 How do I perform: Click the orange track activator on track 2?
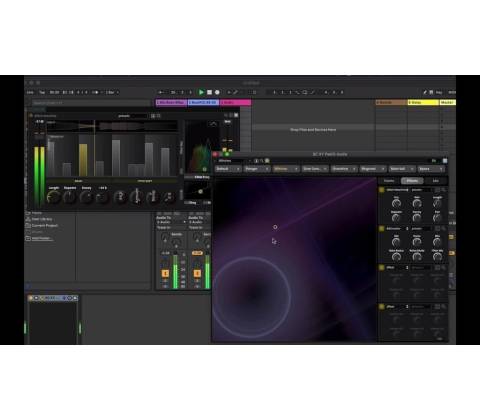point(197,273)
